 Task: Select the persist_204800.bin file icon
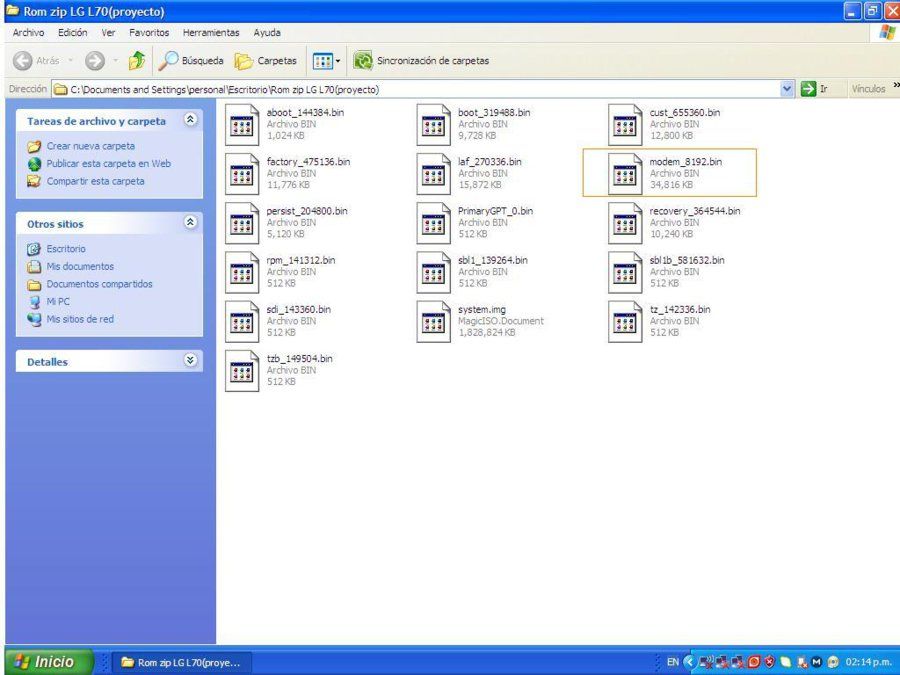242,223
